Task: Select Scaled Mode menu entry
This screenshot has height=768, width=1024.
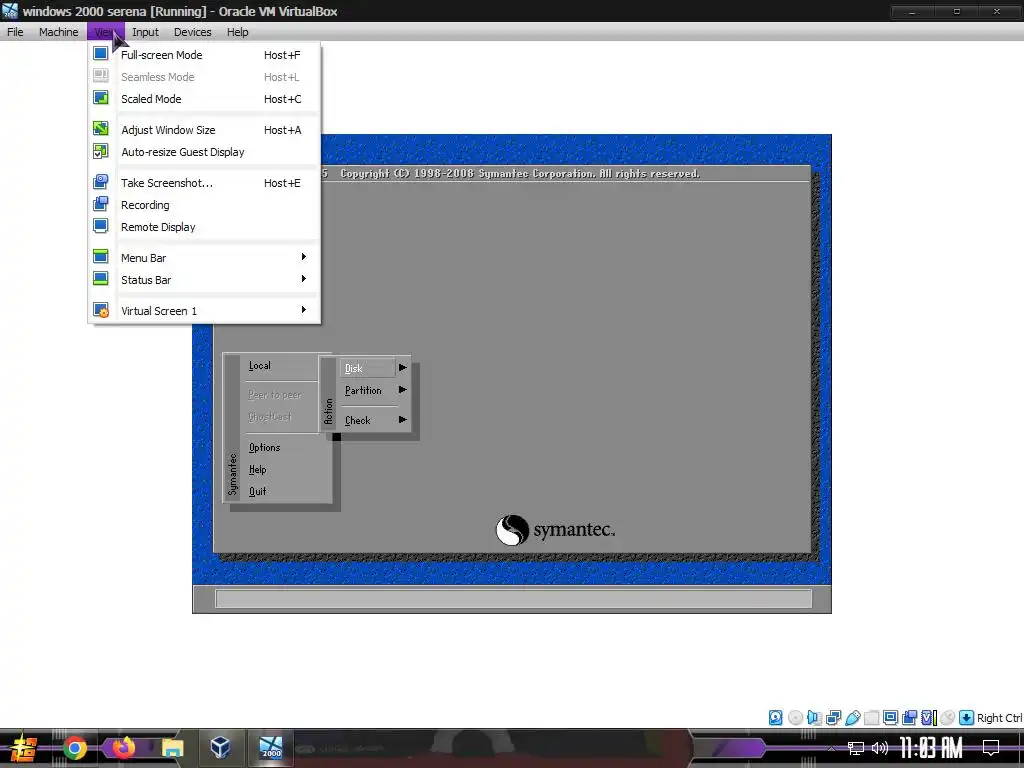Action: [x=204, y=99]
